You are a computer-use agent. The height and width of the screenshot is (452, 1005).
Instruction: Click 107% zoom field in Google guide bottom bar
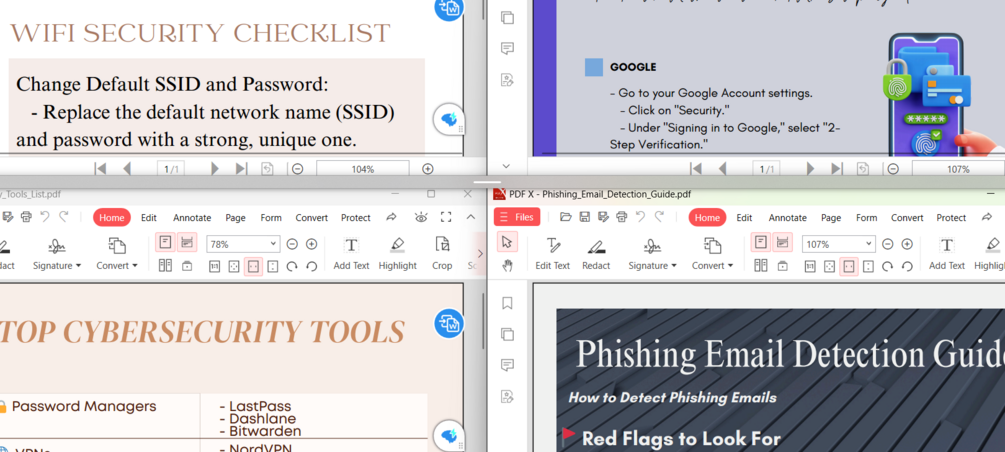[958, 169]
